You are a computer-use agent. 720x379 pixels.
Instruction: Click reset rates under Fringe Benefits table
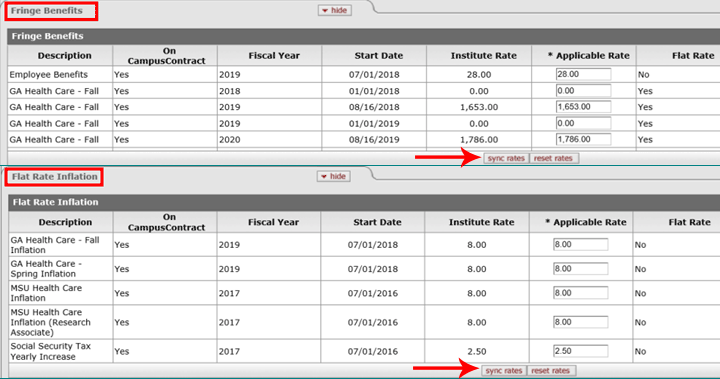click(x=553, y=158)
